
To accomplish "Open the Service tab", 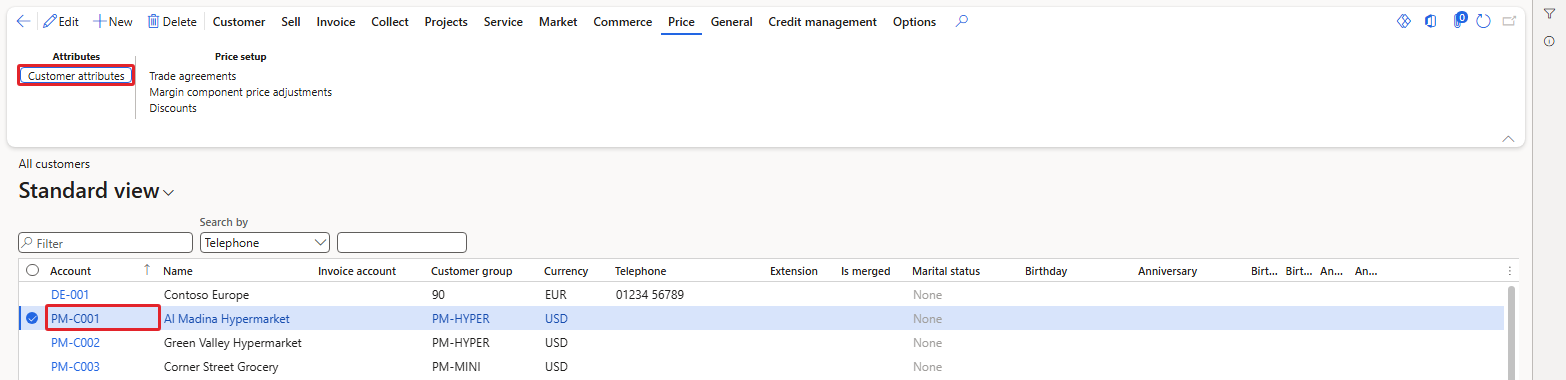I will [503, 21].
